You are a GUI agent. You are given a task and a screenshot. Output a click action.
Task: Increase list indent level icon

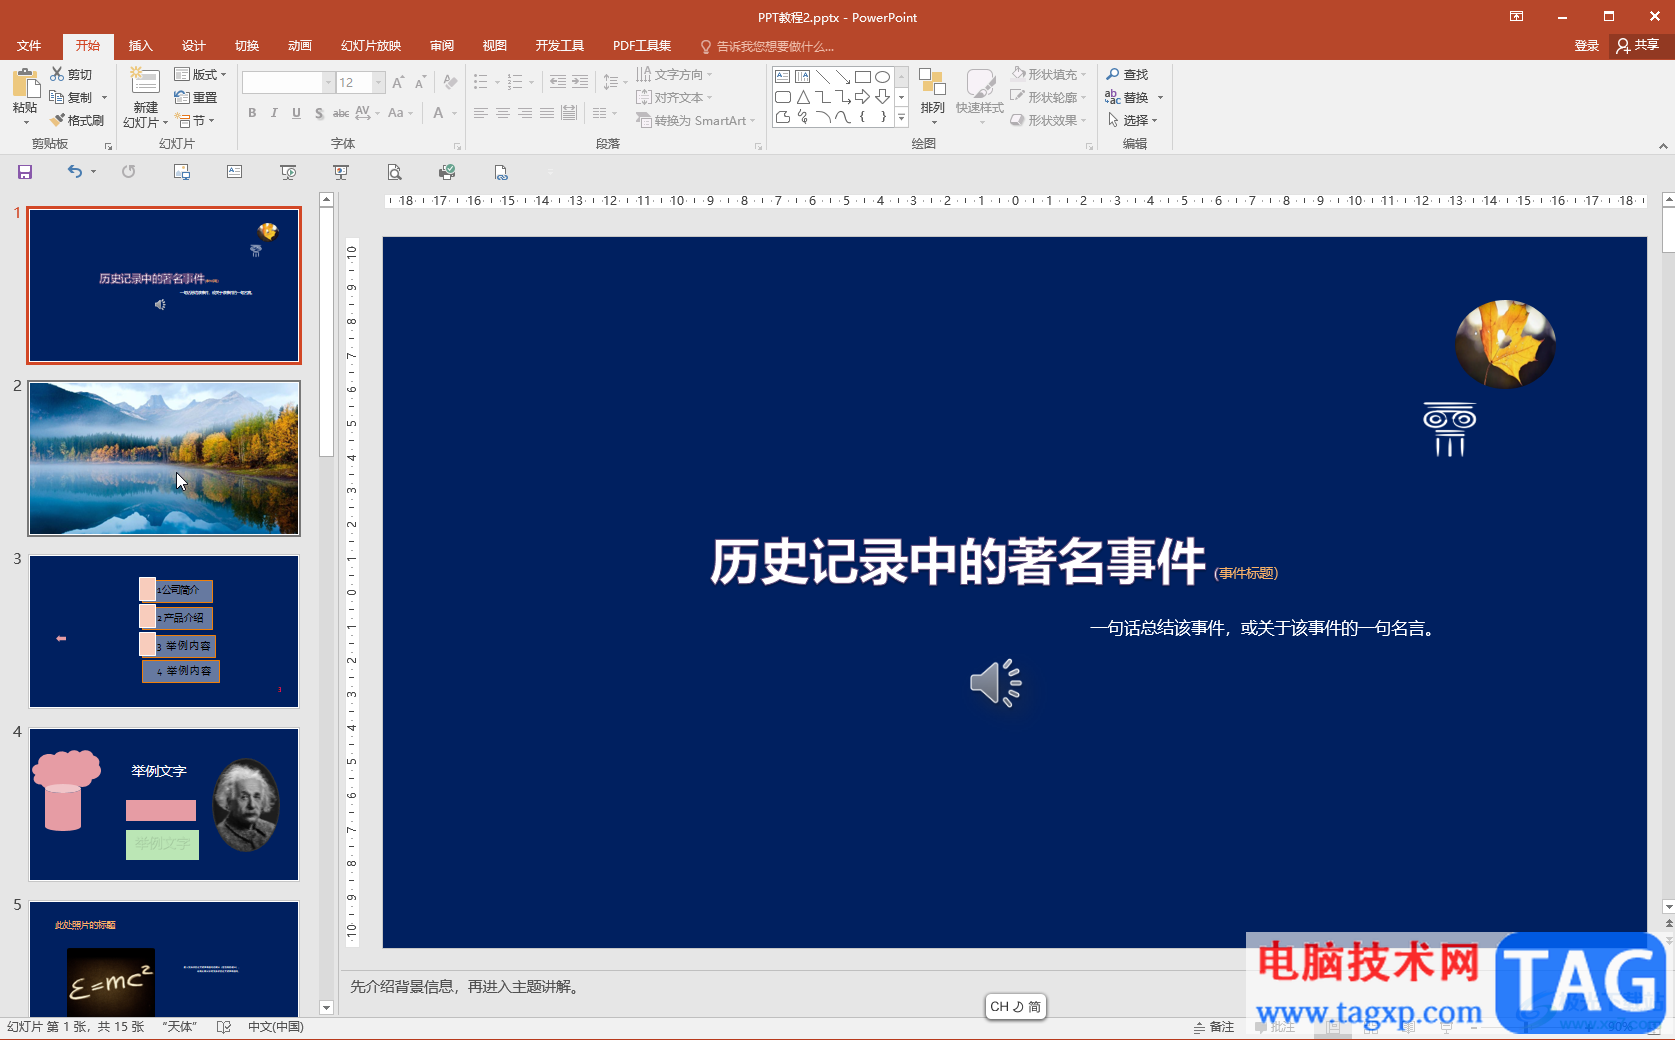(x=580, y=82)
